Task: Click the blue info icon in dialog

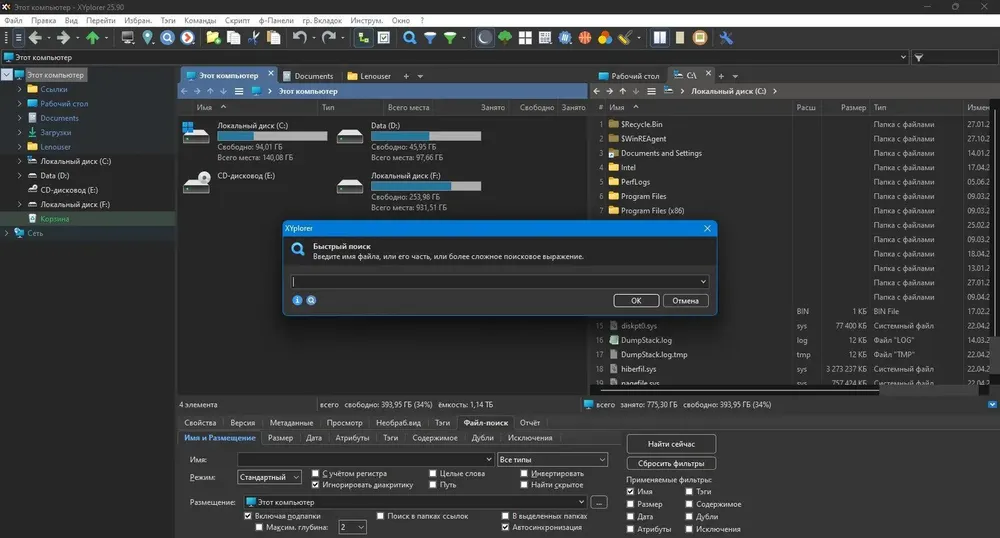Action: click(297, 300)
